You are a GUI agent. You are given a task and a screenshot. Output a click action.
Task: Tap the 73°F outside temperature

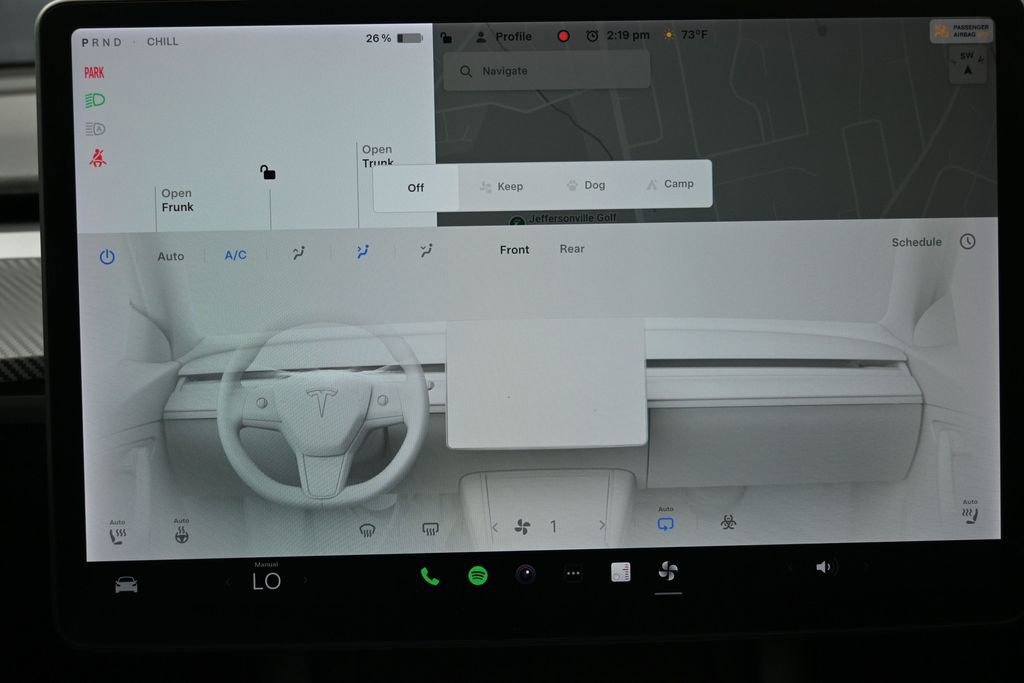coord(694,34)
